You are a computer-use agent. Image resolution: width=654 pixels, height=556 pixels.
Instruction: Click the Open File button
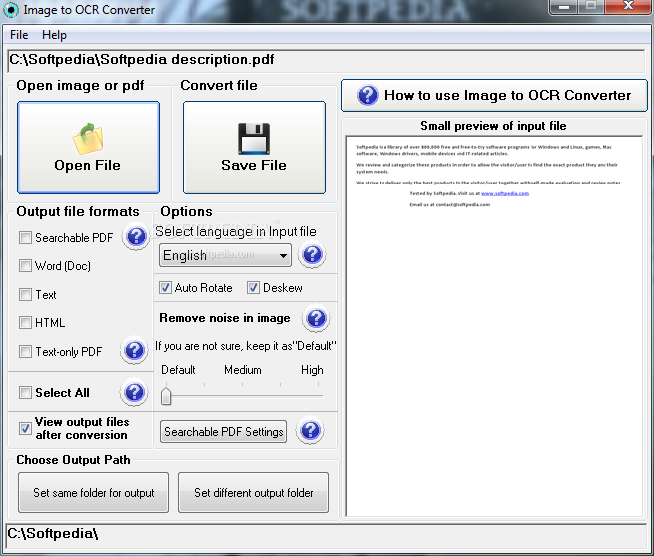88,147
